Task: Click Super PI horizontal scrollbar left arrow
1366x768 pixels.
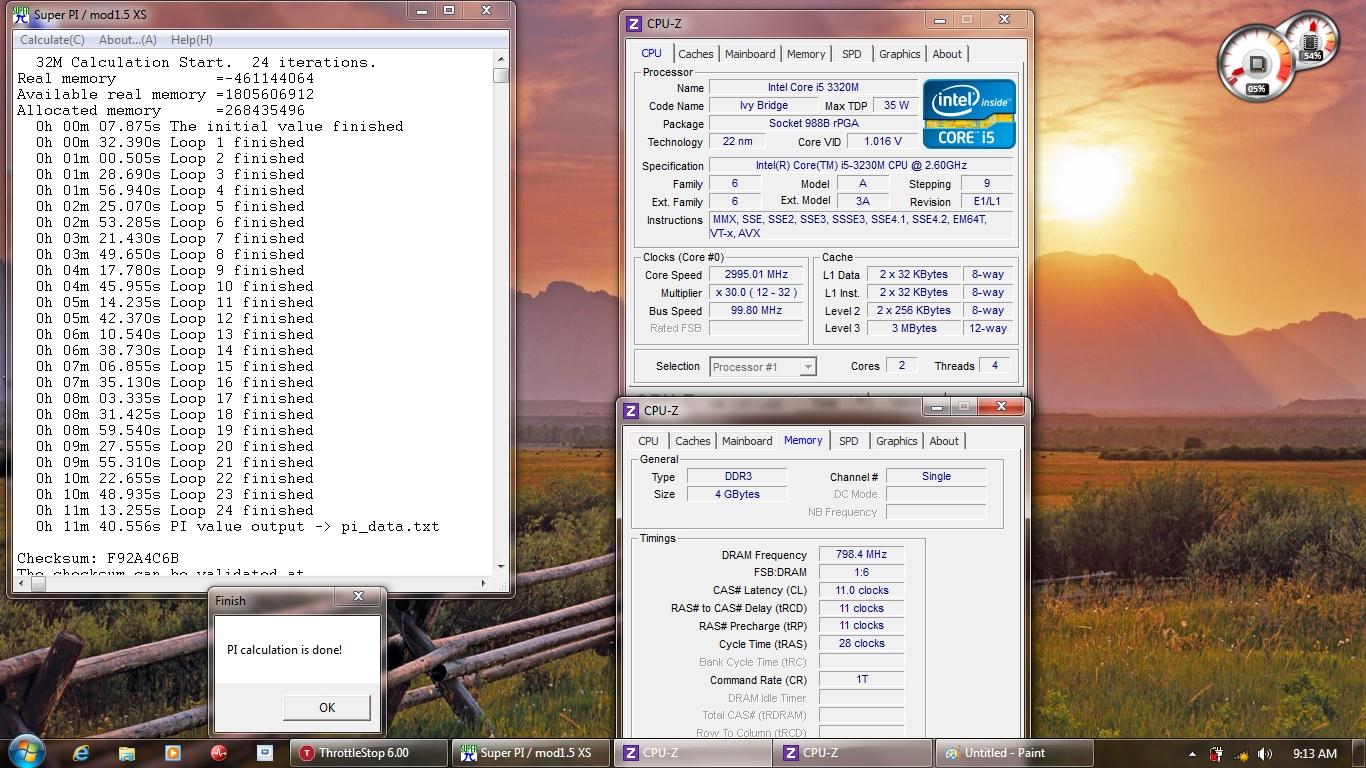Action: tap(23, 584)
